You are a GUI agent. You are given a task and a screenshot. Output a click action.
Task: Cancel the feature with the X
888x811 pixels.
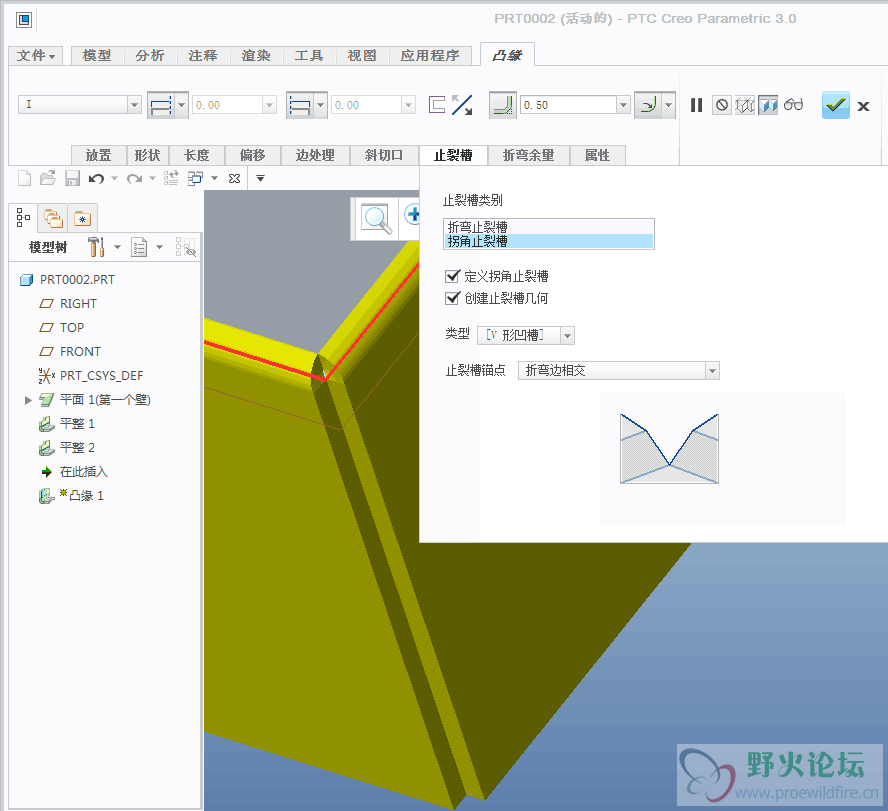(x=863, y=106)
